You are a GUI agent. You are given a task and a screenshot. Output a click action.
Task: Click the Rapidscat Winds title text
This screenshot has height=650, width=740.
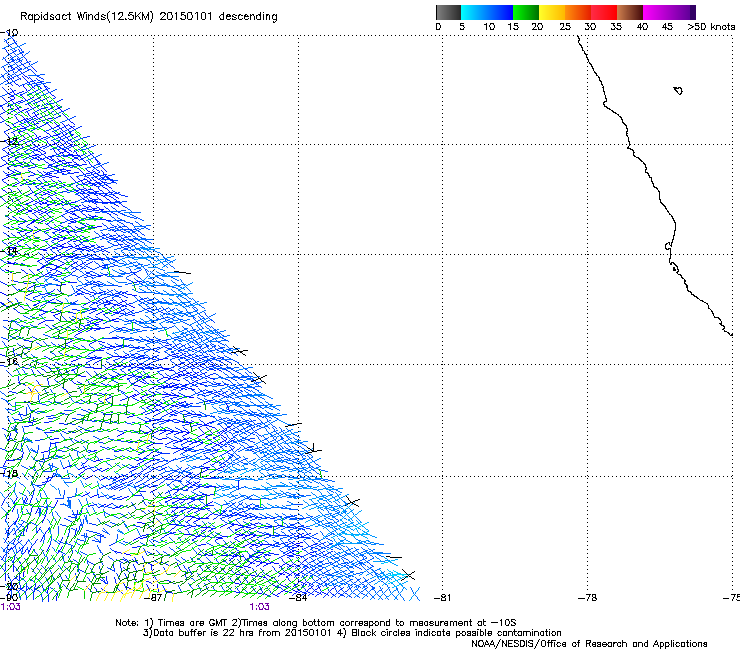[149, 17]
